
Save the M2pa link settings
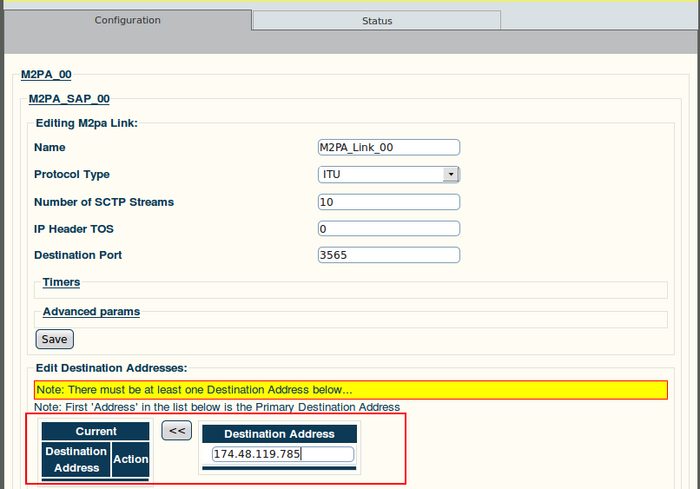[x=54, y=339]
